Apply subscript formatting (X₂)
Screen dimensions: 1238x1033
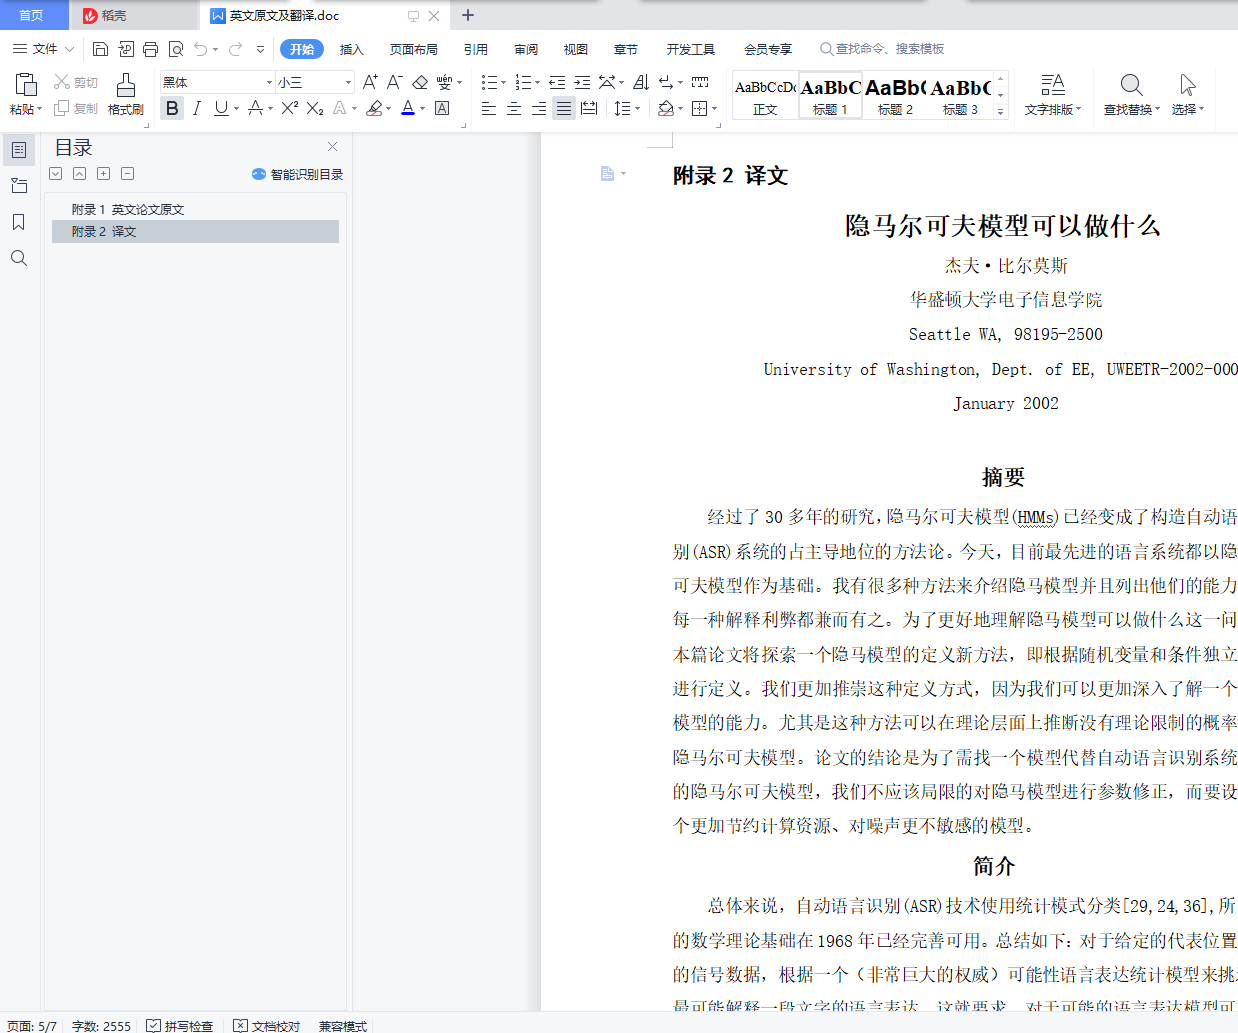[314, 108]
